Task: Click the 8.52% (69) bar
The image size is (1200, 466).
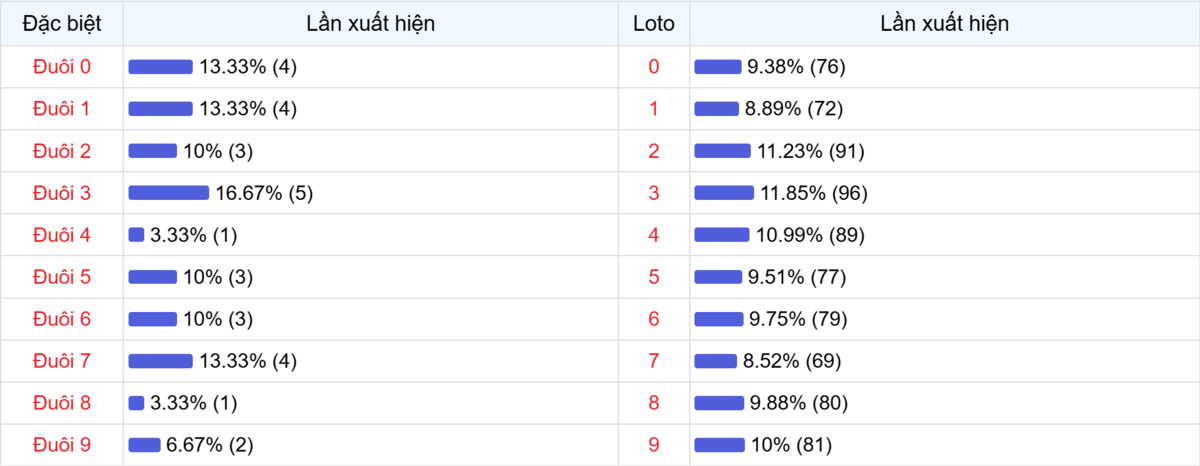Action: pyautogui.click(x=715, y=361)
